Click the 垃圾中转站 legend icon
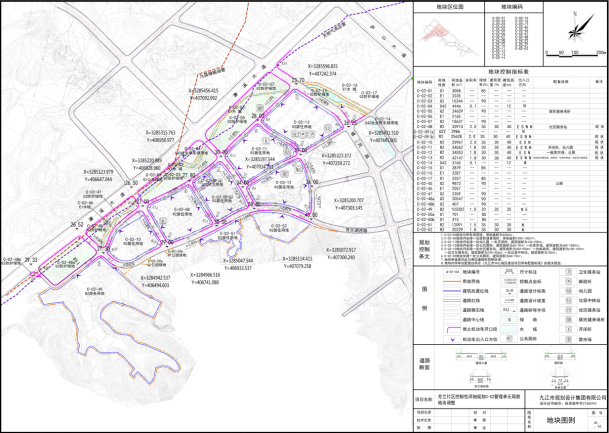This screenshot has height=433, width=609. (568, 301)
